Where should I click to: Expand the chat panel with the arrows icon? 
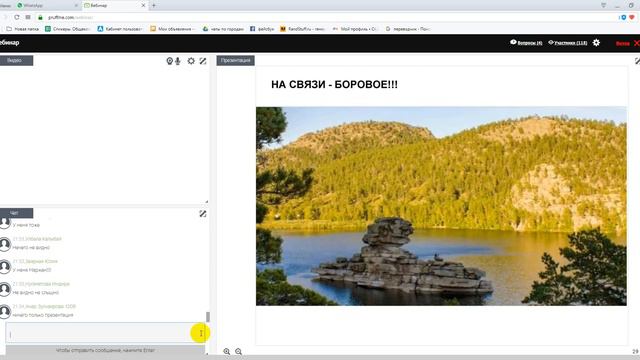203,213
